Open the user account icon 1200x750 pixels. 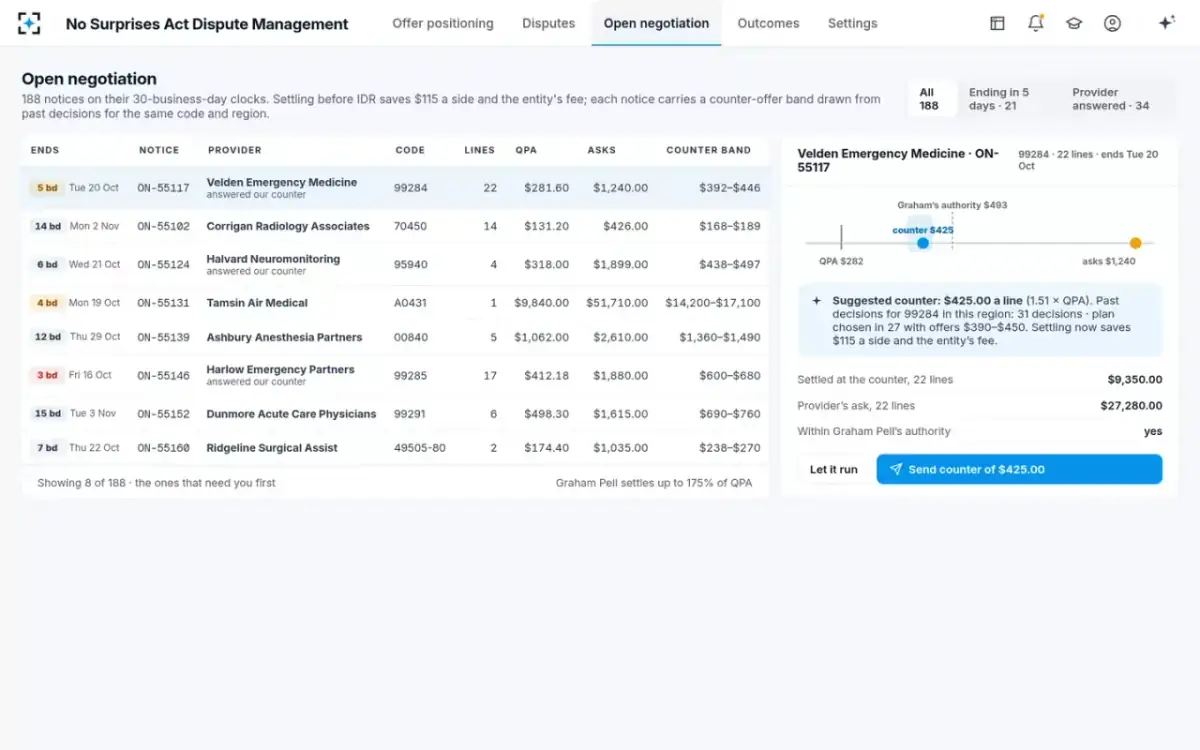pos(1112,23)
